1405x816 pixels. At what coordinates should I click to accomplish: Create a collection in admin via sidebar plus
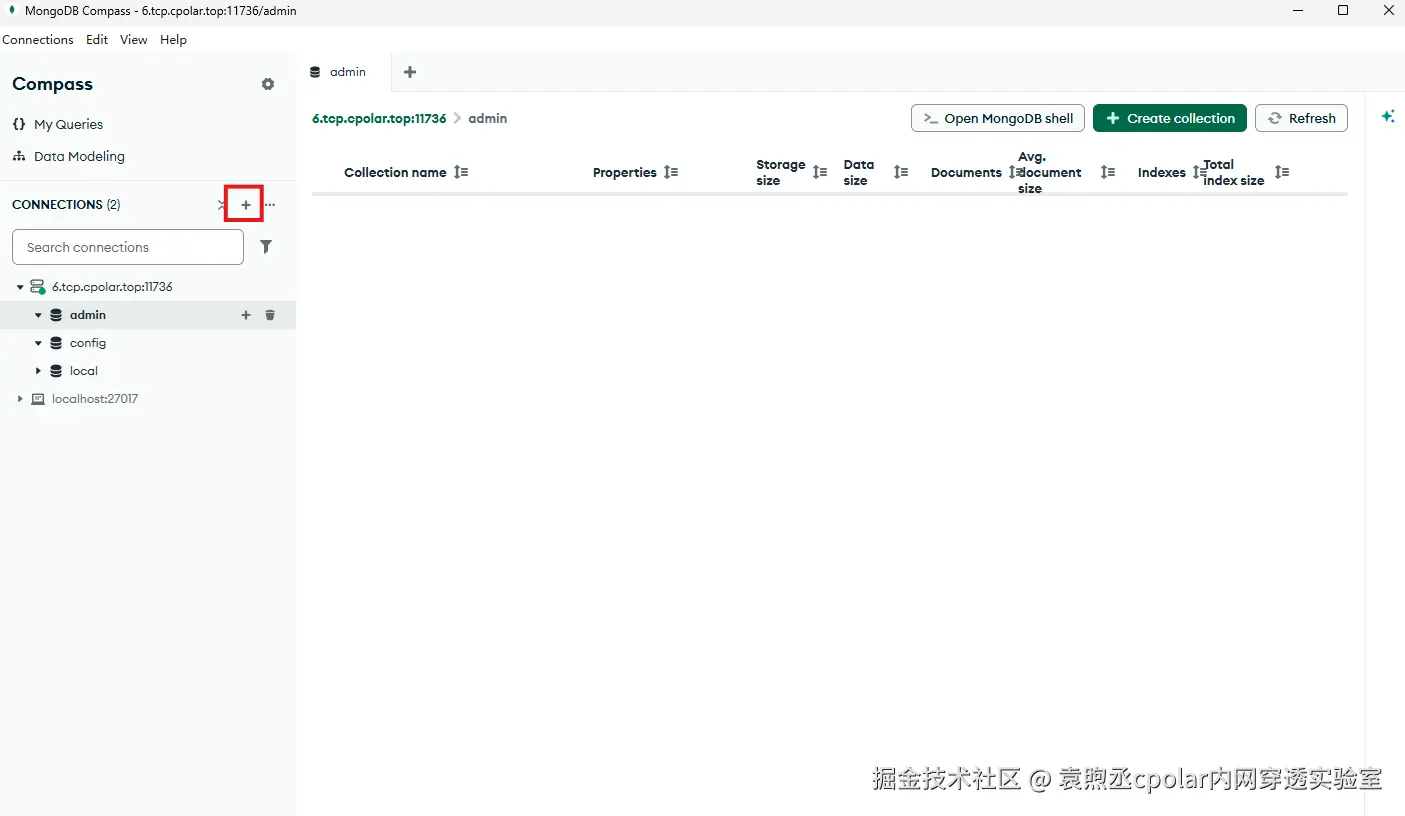(x=246, y=315)
